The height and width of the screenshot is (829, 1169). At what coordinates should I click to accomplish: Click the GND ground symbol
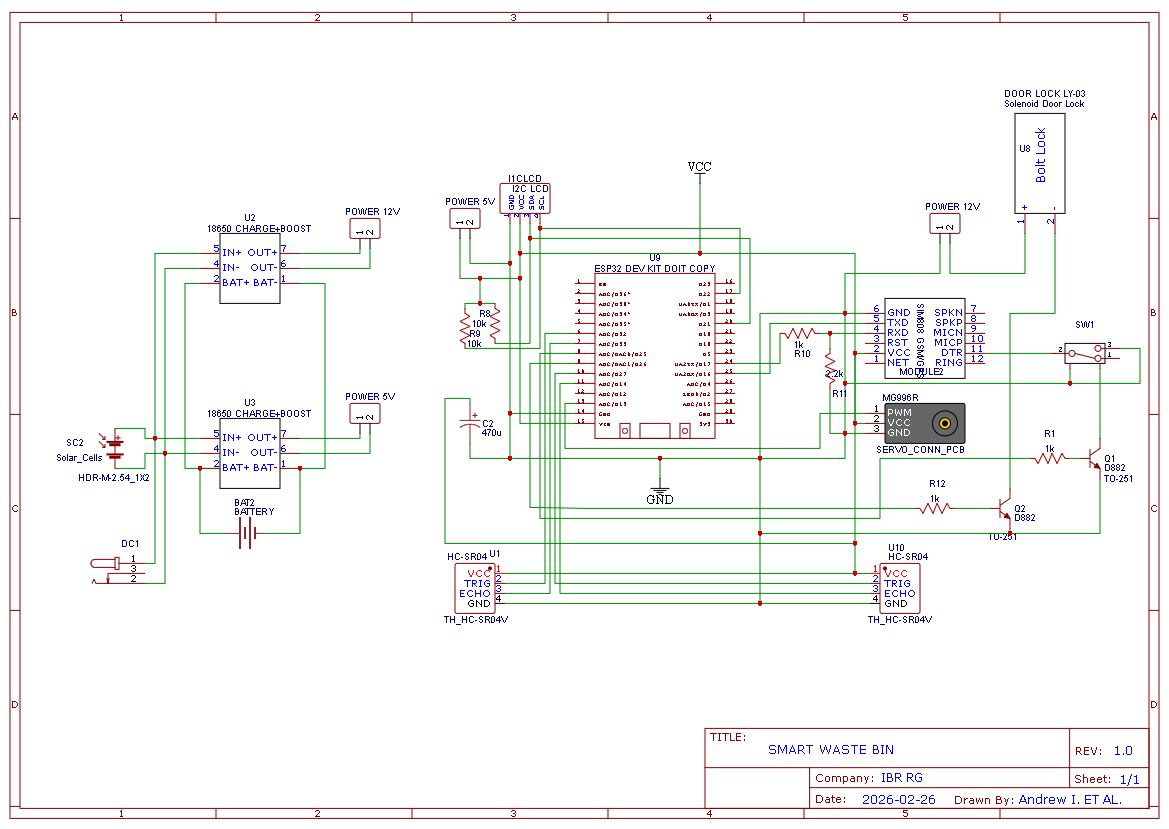click(660, 492)
